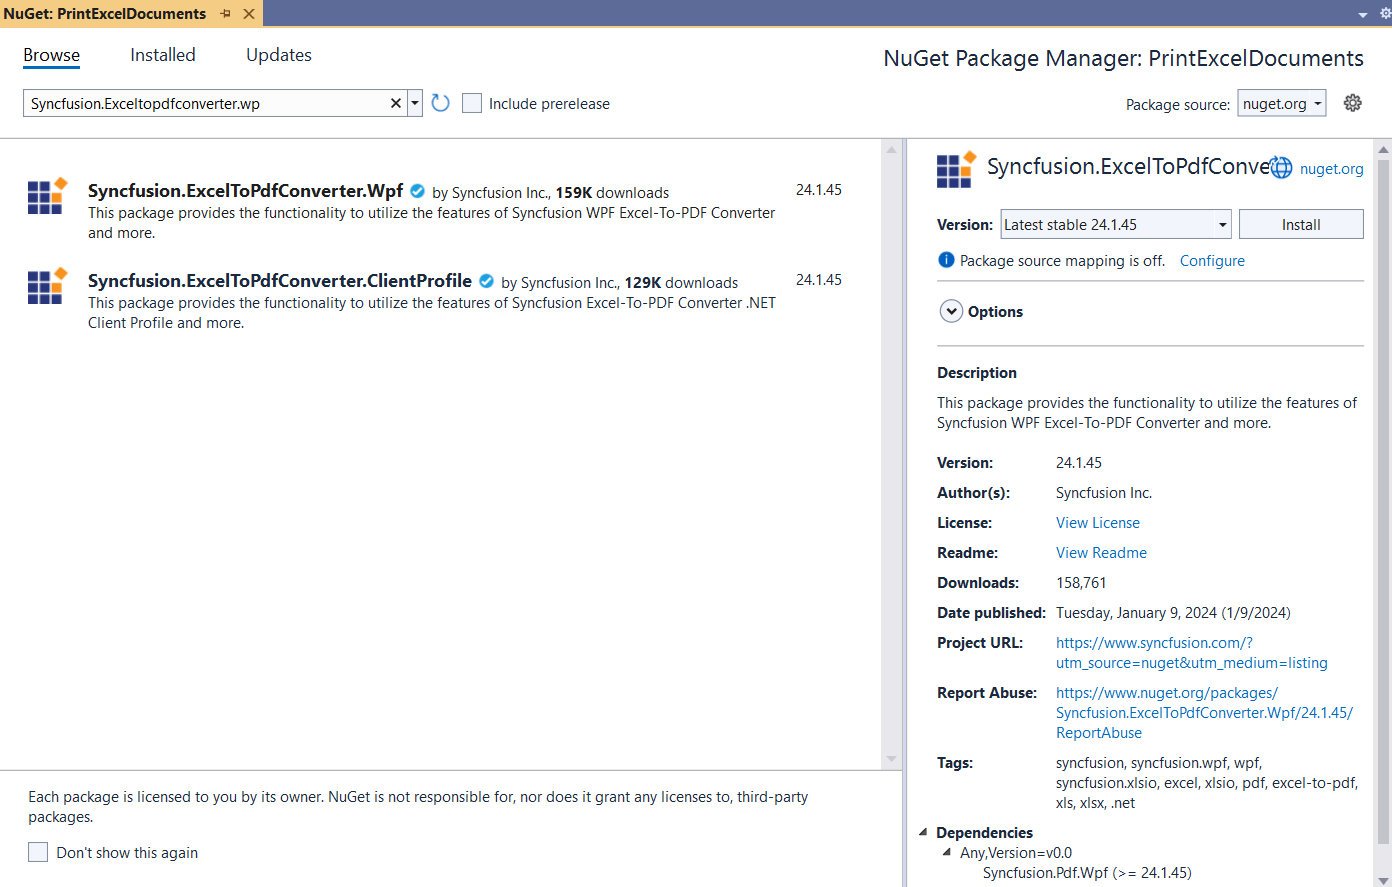1392x887 pixels.
Task: Clear the search box text
Action: [x=395, y=103]
